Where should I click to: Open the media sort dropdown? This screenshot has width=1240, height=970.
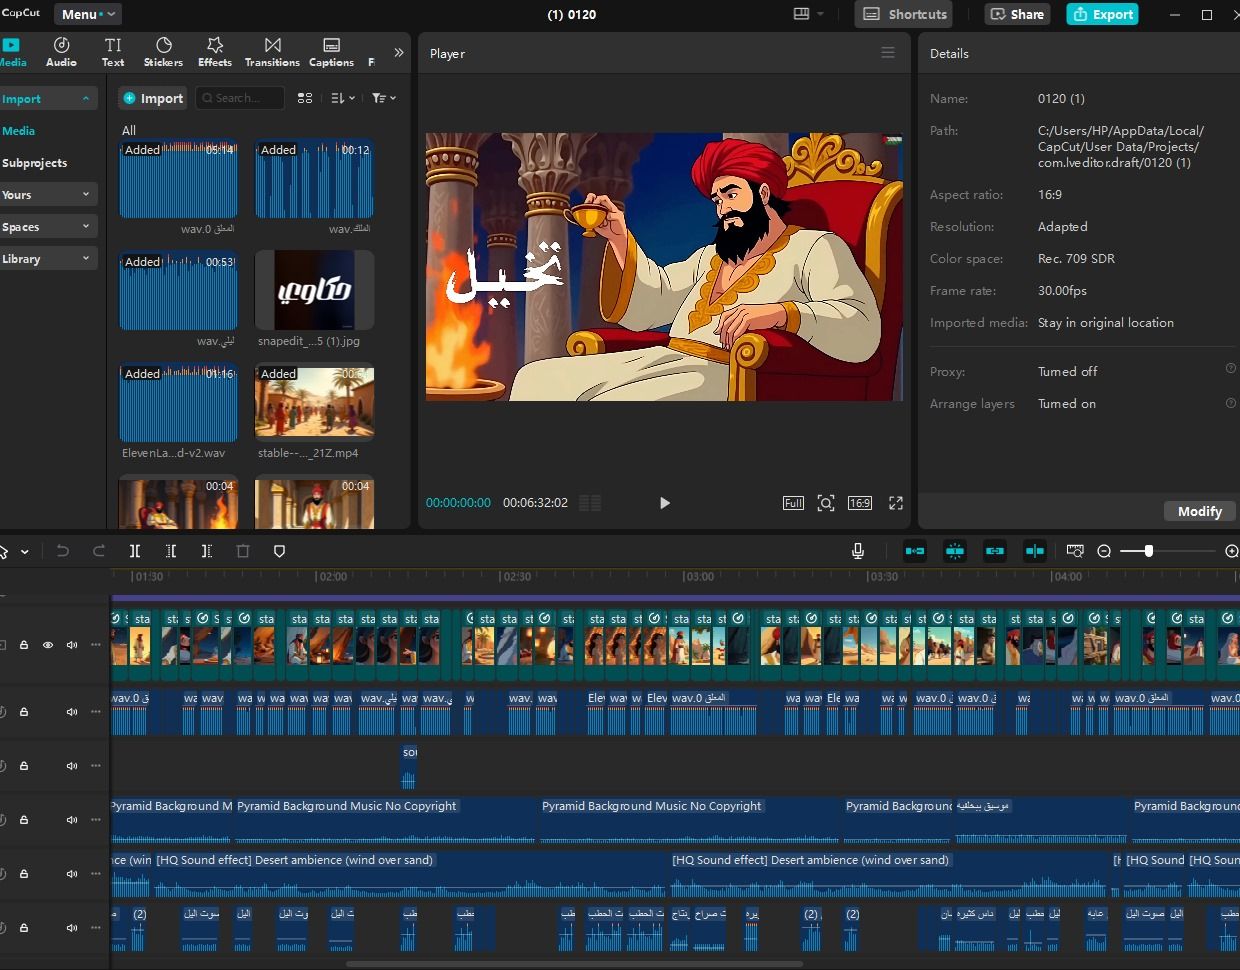343,98
